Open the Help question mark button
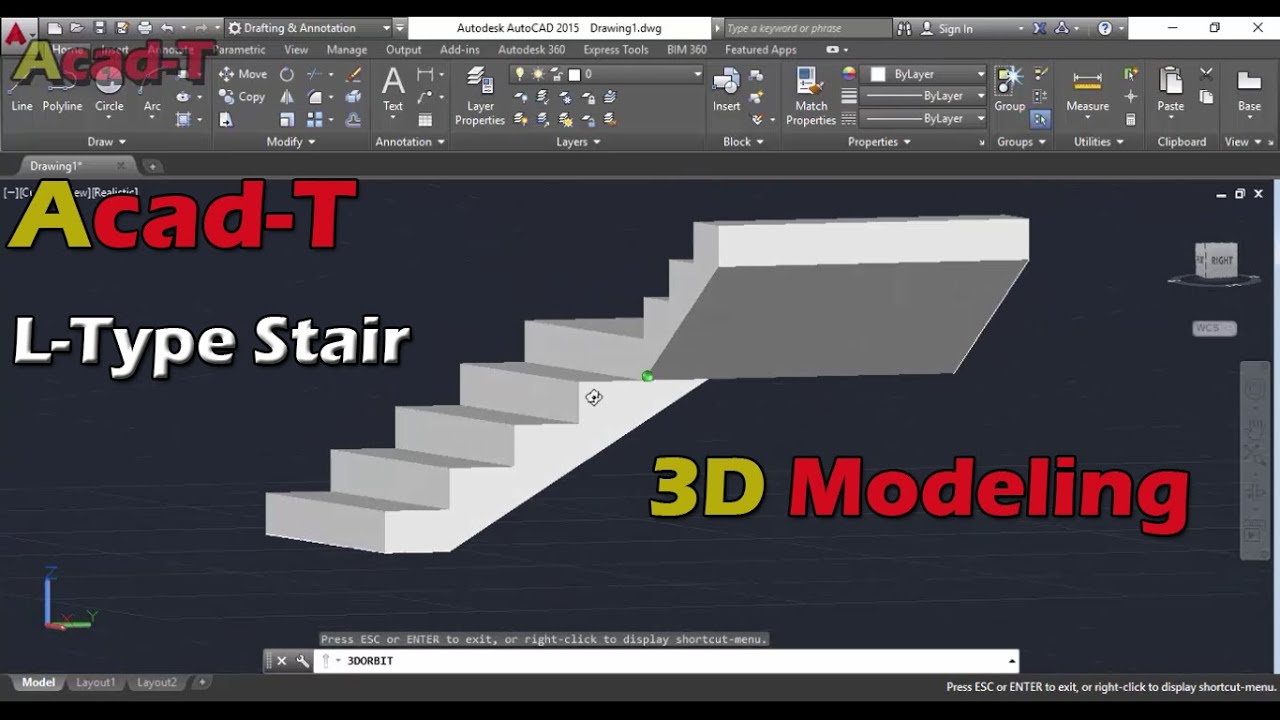The height and width of the screenshot is (720, 1280). pos(1105,28)
